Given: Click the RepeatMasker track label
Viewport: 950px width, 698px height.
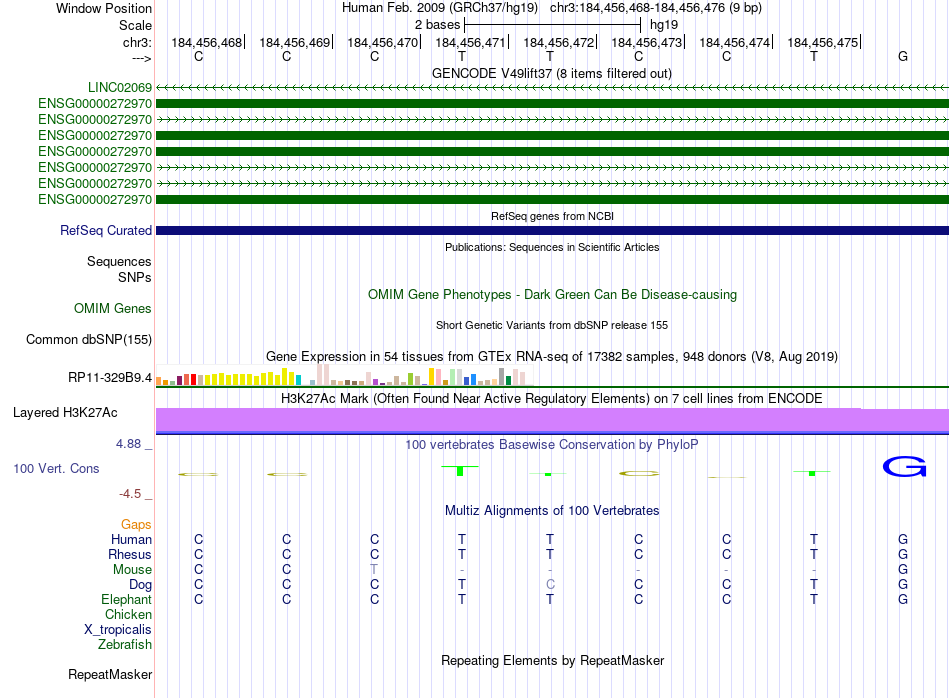Looking at the screenshot, I should click(x=110, y=674).
